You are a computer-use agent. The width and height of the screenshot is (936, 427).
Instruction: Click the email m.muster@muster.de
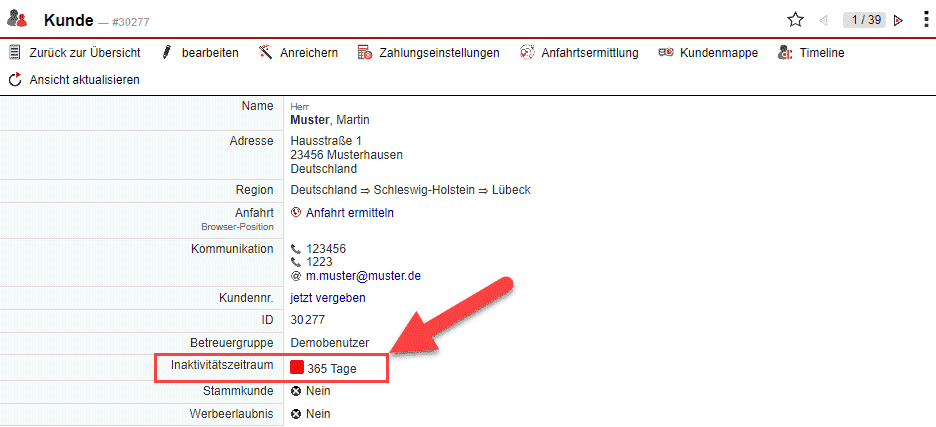(364, 275)
